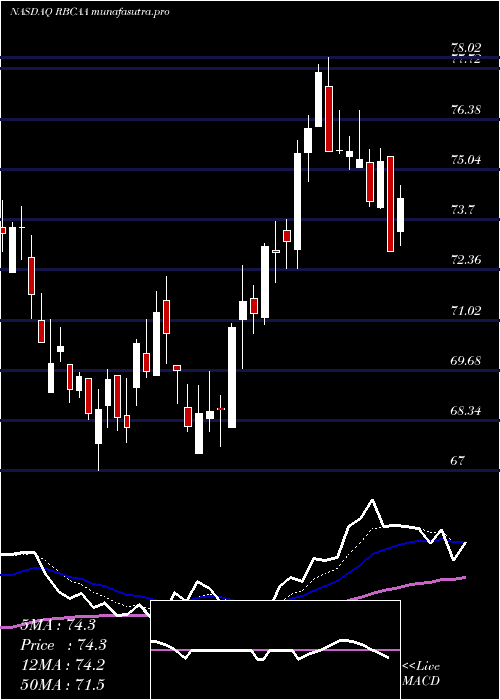
Task: Click the 67 price axis label
Action: coord(458,460)
